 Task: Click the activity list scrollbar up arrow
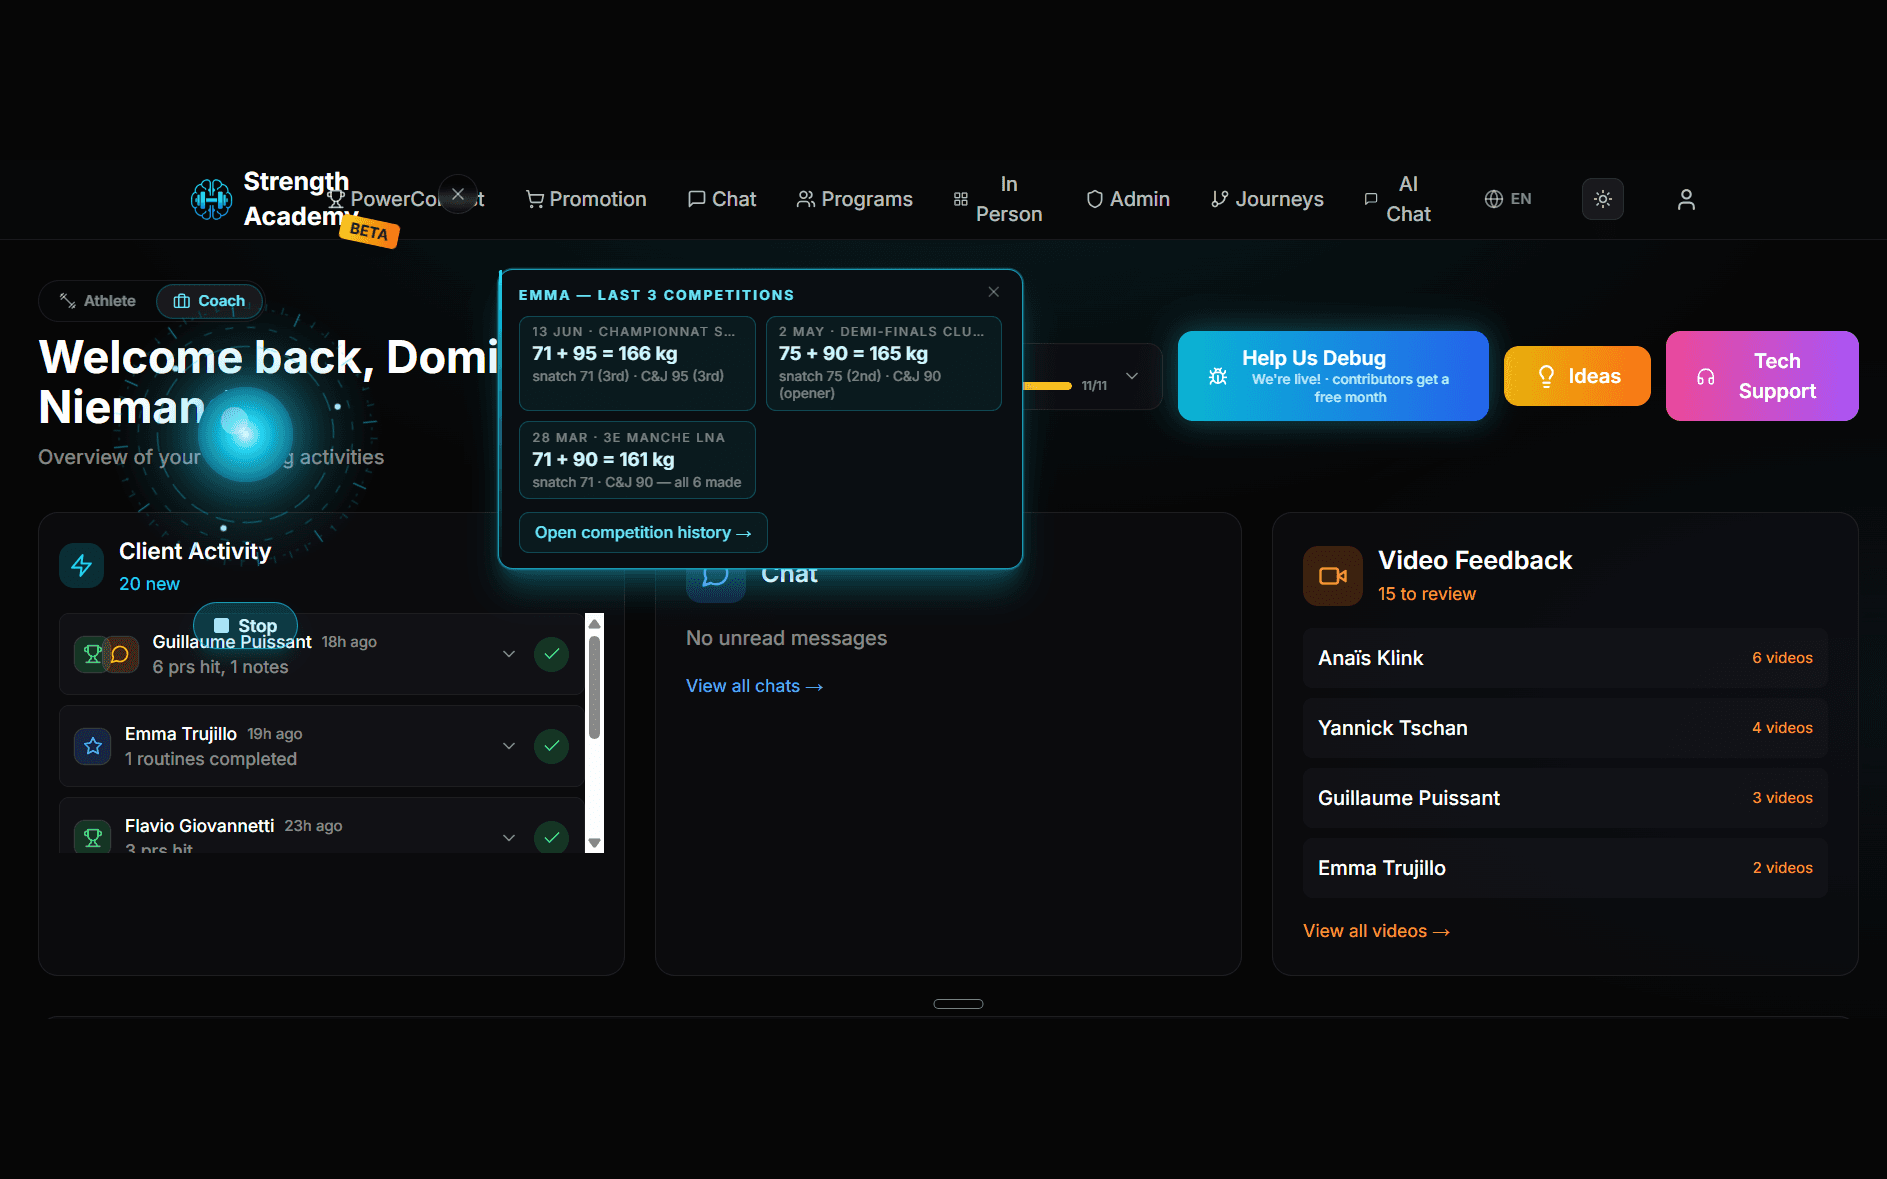pyautogui.click(x=595, y=623)
